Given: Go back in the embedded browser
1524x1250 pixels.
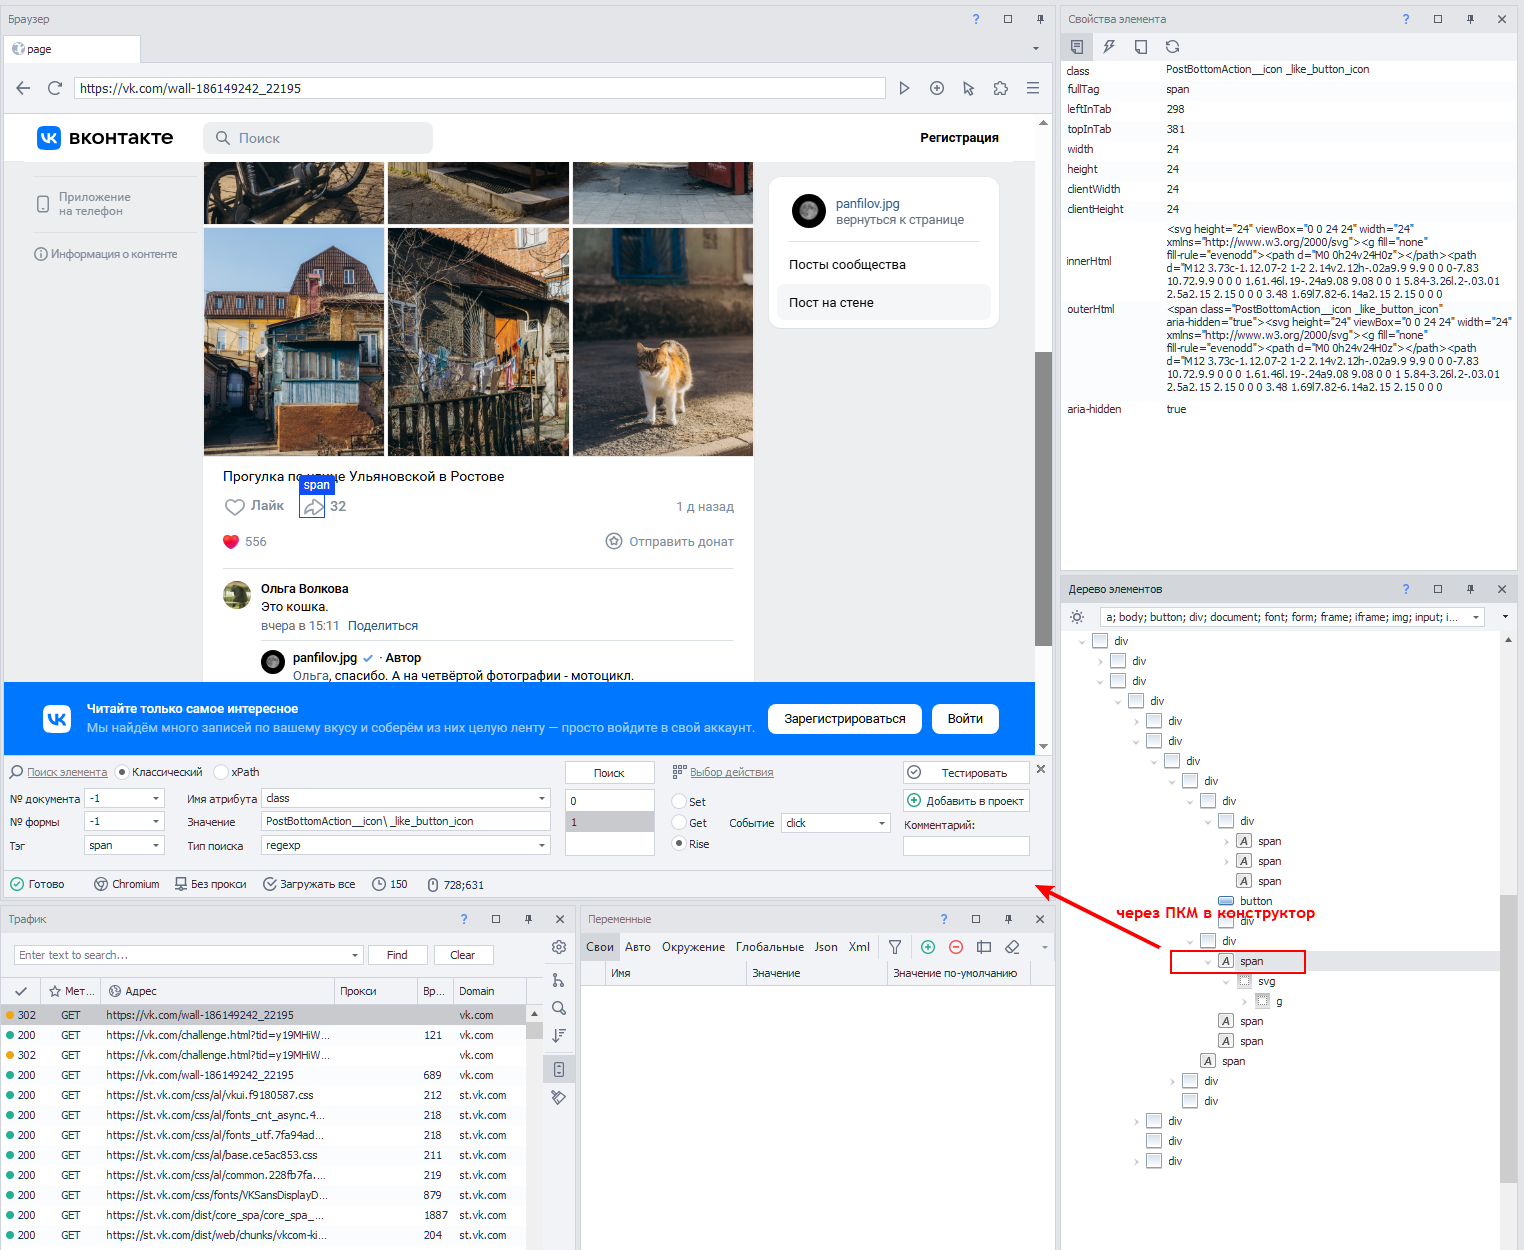Looking at the screenshot, I should [x=23, y=88].
